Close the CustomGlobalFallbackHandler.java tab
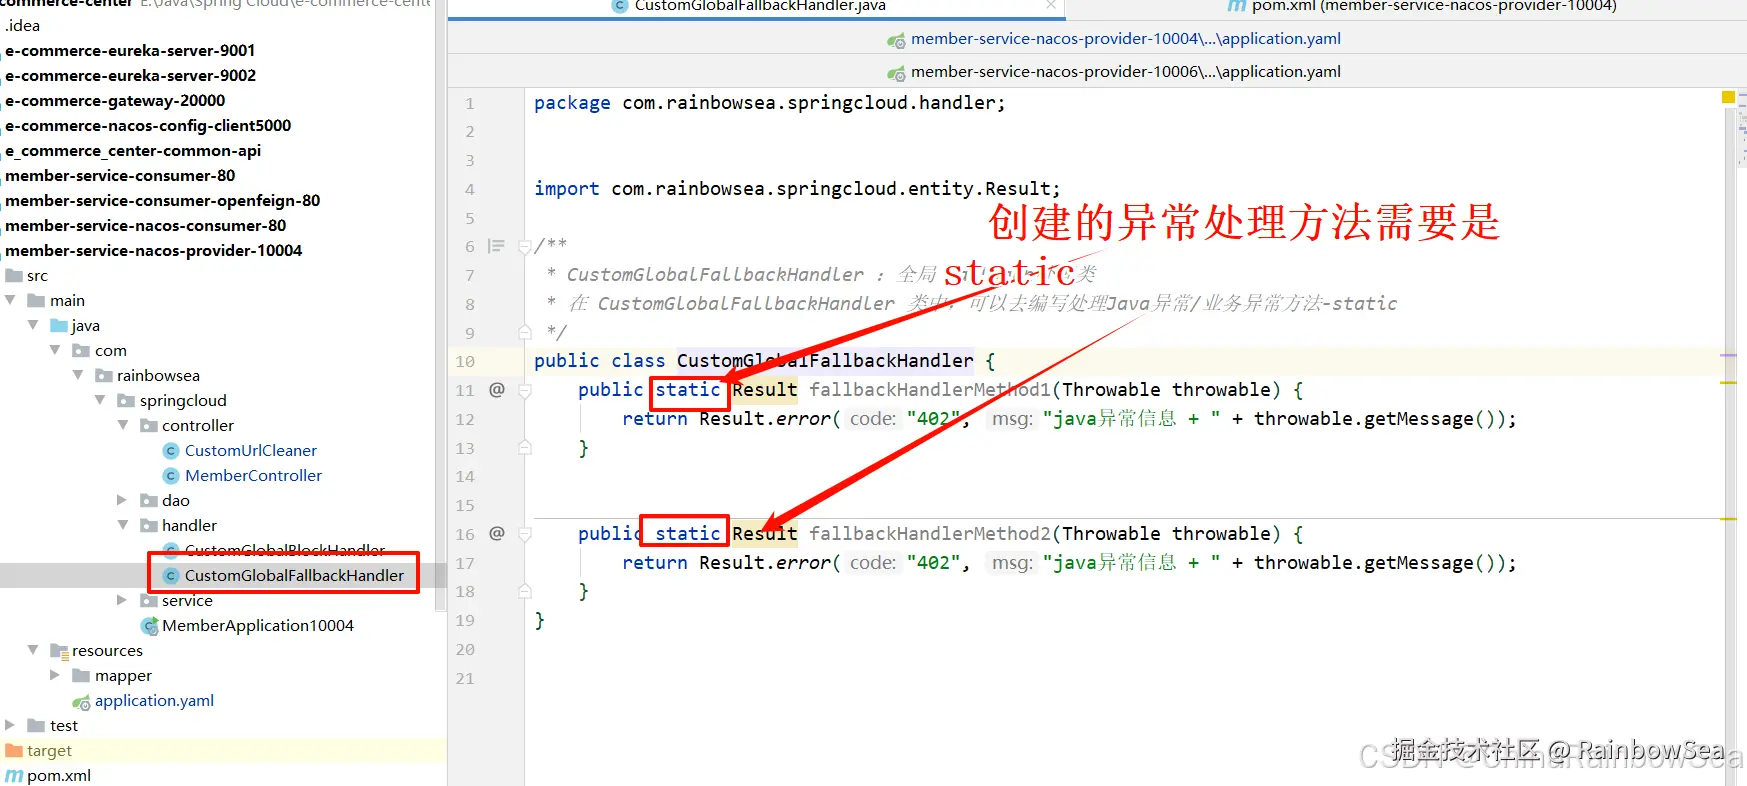The height and width of the screenshot is (786, 1747). coord(1051,5)
